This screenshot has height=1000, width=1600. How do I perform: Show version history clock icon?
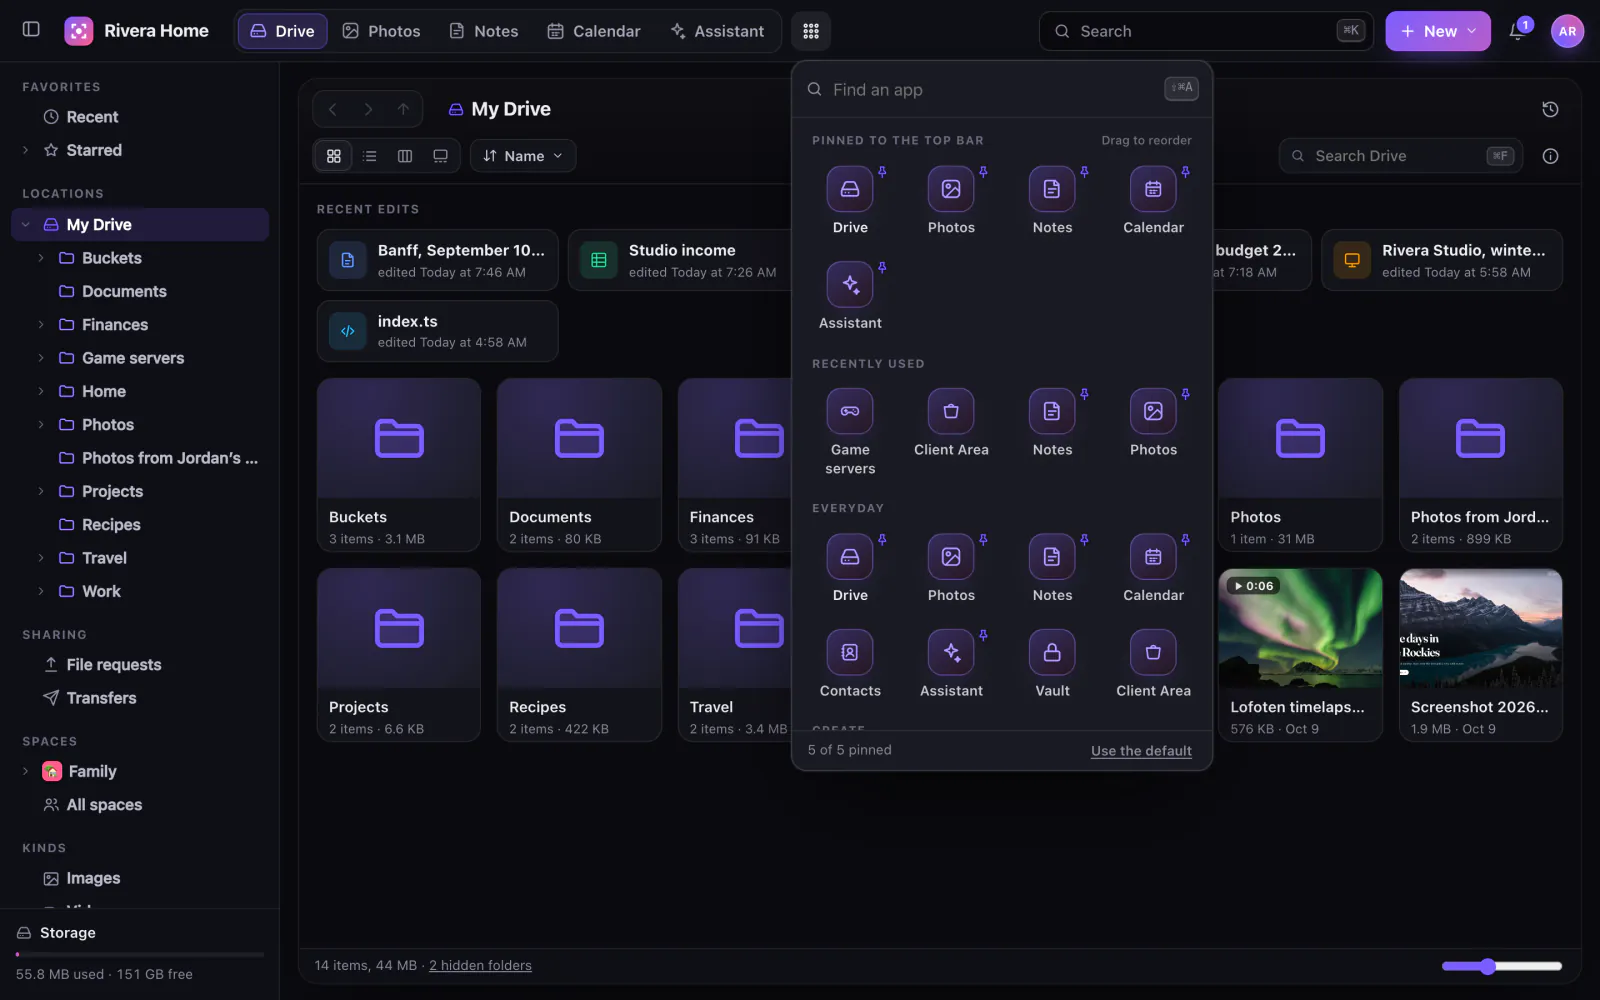[x=1550, y=109]
